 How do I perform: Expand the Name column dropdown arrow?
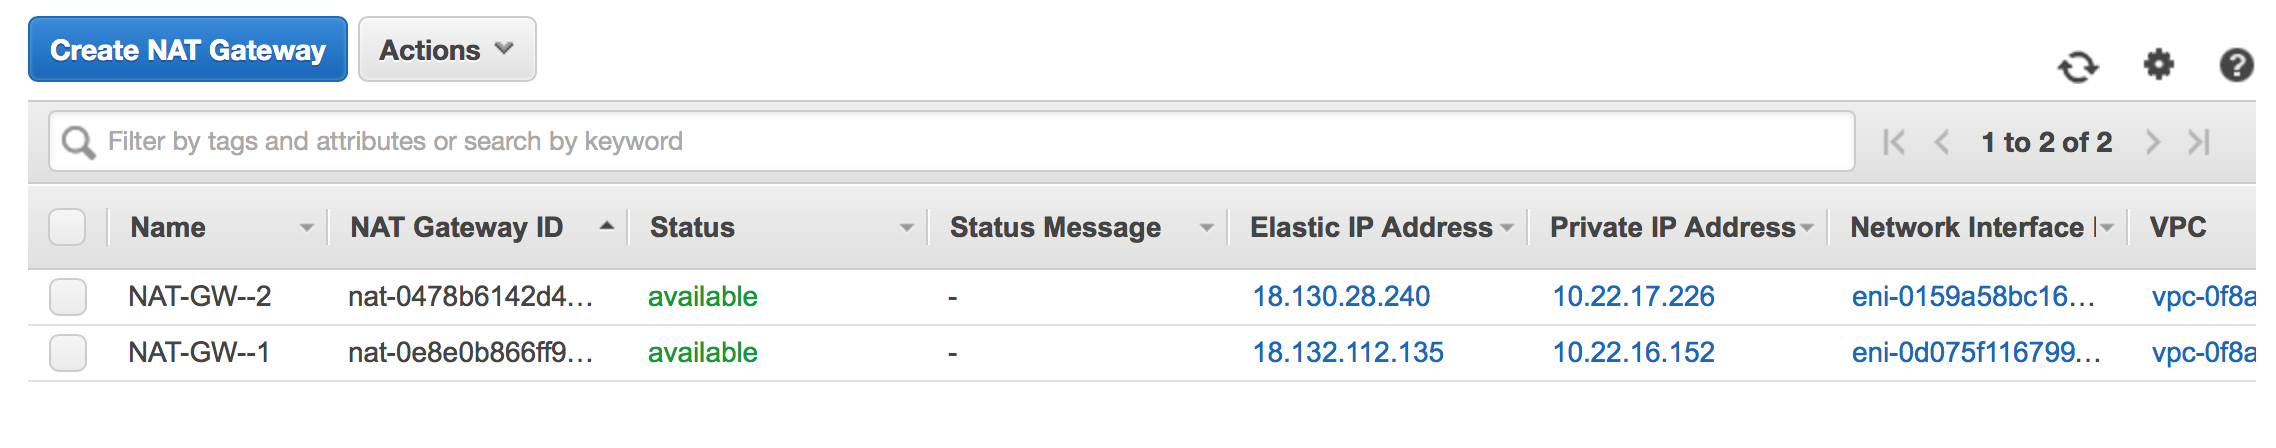(307, 228)
